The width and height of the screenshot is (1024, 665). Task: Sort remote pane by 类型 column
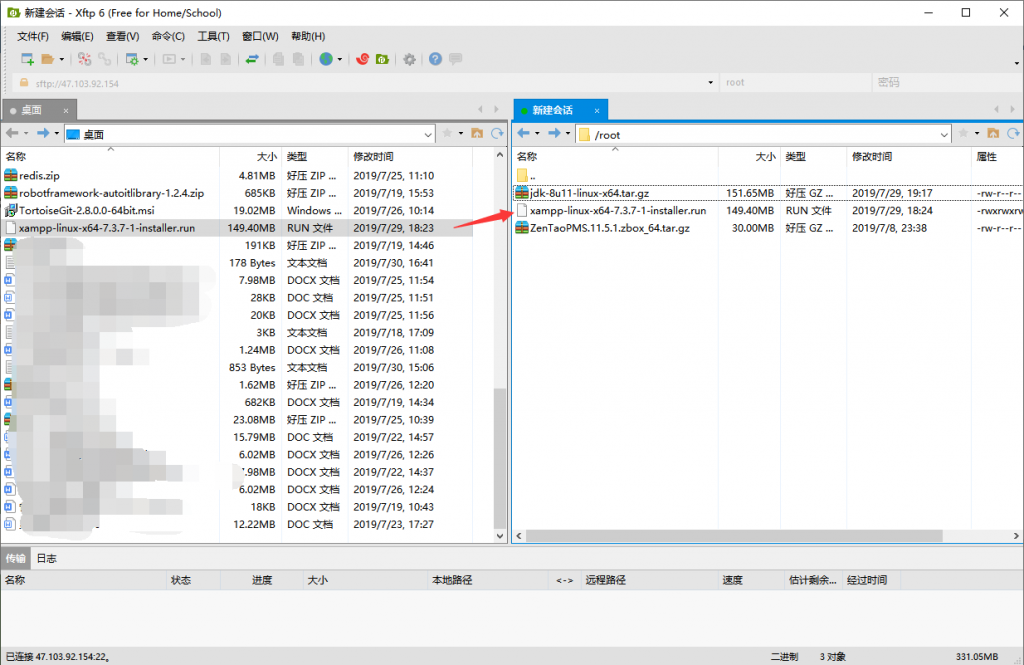click(x=813, y=157)
